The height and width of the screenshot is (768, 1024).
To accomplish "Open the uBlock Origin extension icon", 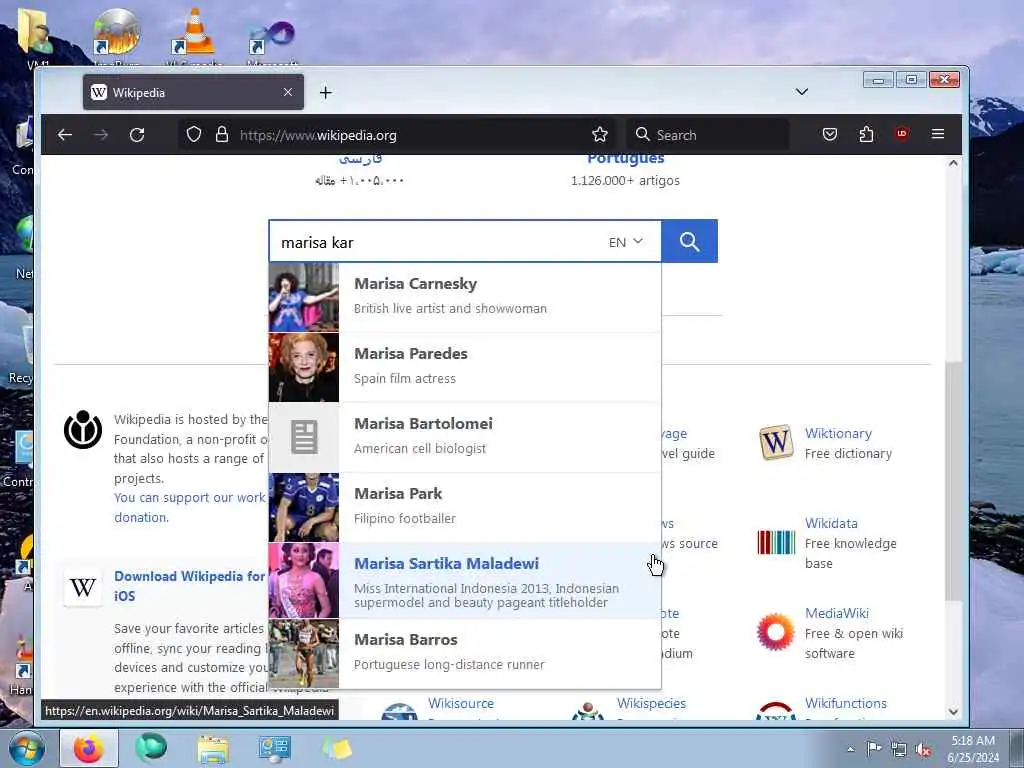I will (x=902, y=134).
